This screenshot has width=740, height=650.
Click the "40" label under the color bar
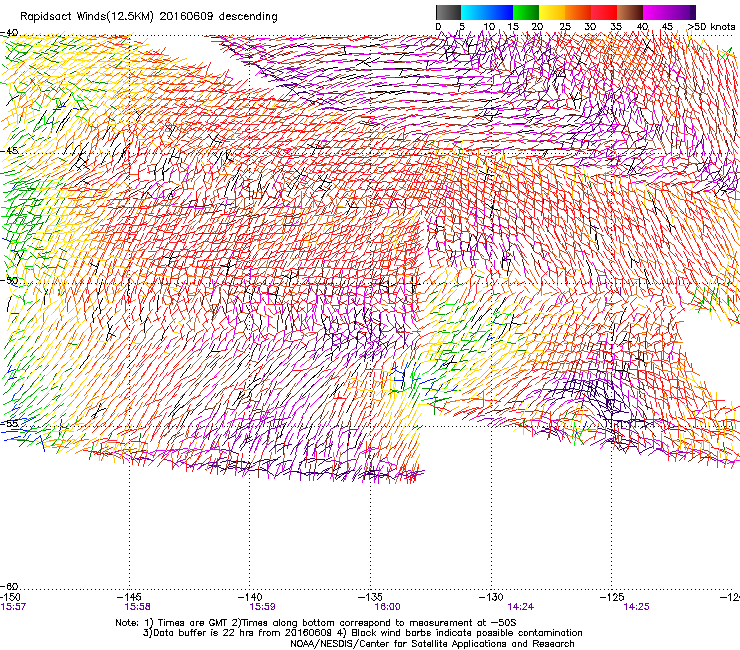click(x=642, y=27)
